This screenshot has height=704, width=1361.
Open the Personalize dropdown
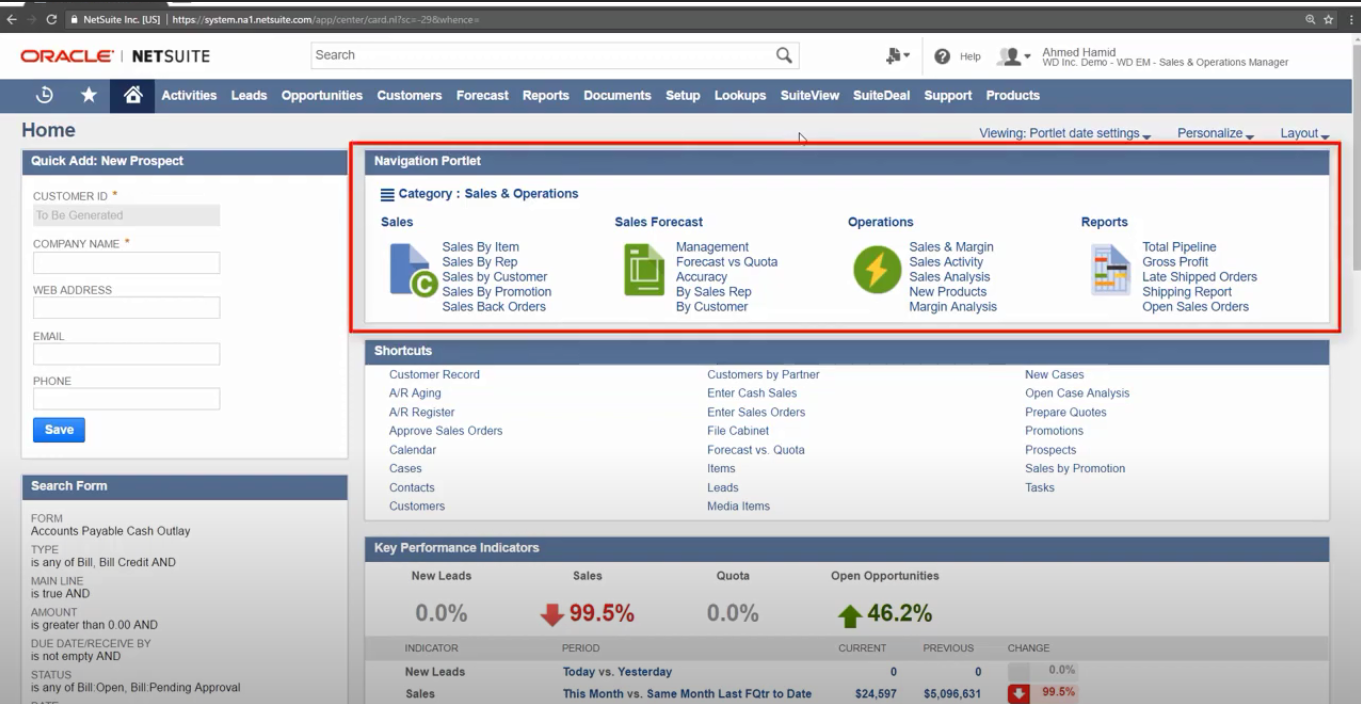[x=1216, y=133]
